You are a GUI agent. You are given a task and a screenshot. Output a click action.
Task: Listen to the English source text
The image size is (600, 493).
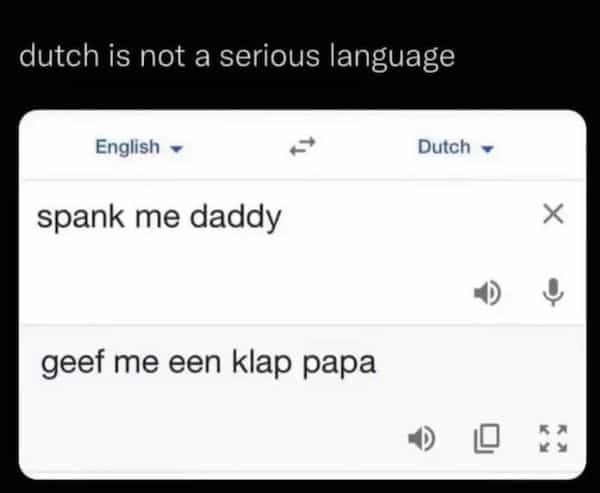[x=485, y=295]
